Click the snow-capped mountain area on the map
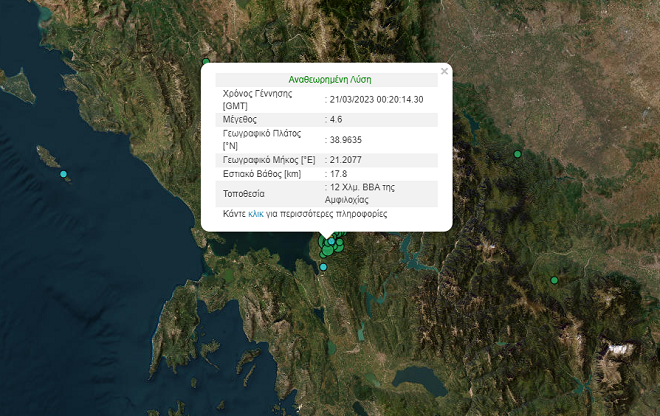The image size is (660, 416). click(621, 351)
